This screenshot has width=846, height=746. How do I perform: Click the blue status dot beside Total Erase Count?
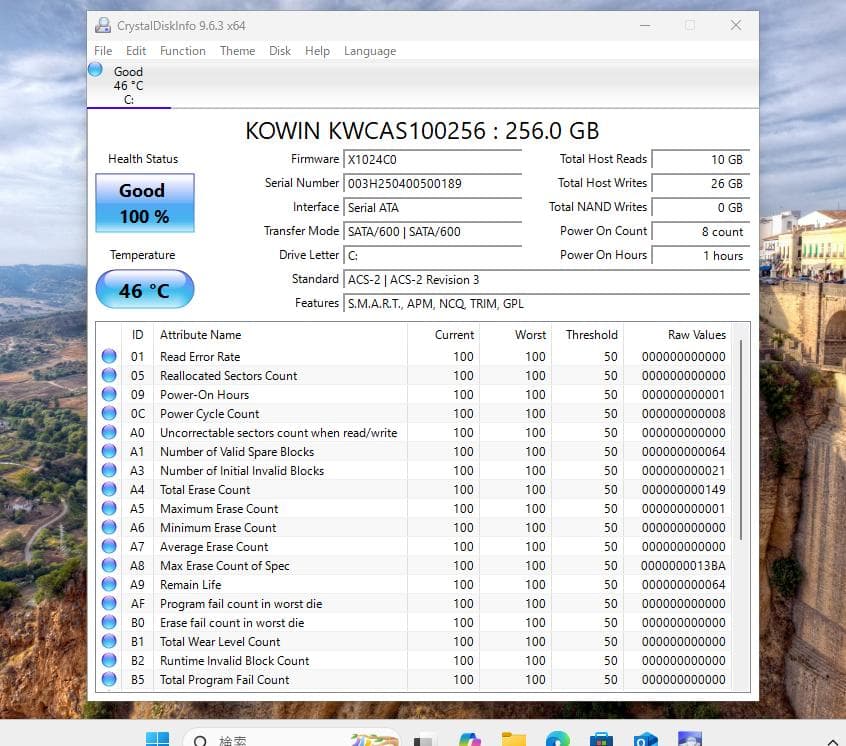click(110, 489)
